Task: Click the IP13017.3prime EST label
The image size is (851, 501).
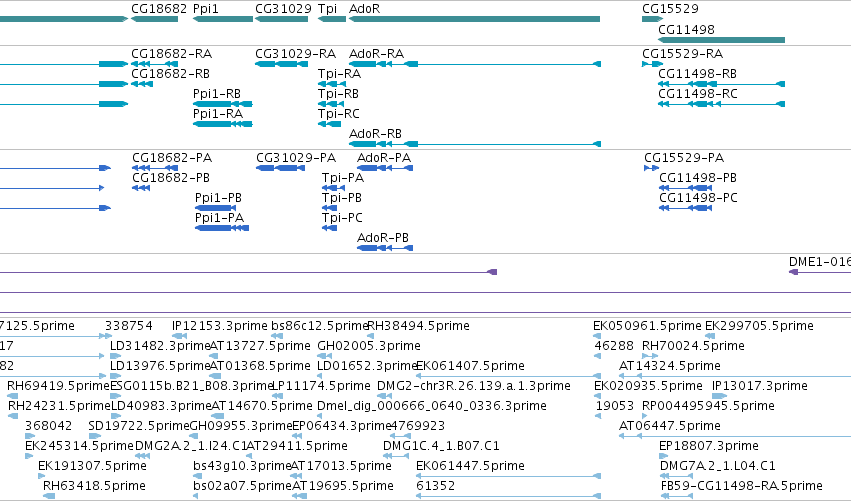Action: pyautogui.click(x=760, y=386)
